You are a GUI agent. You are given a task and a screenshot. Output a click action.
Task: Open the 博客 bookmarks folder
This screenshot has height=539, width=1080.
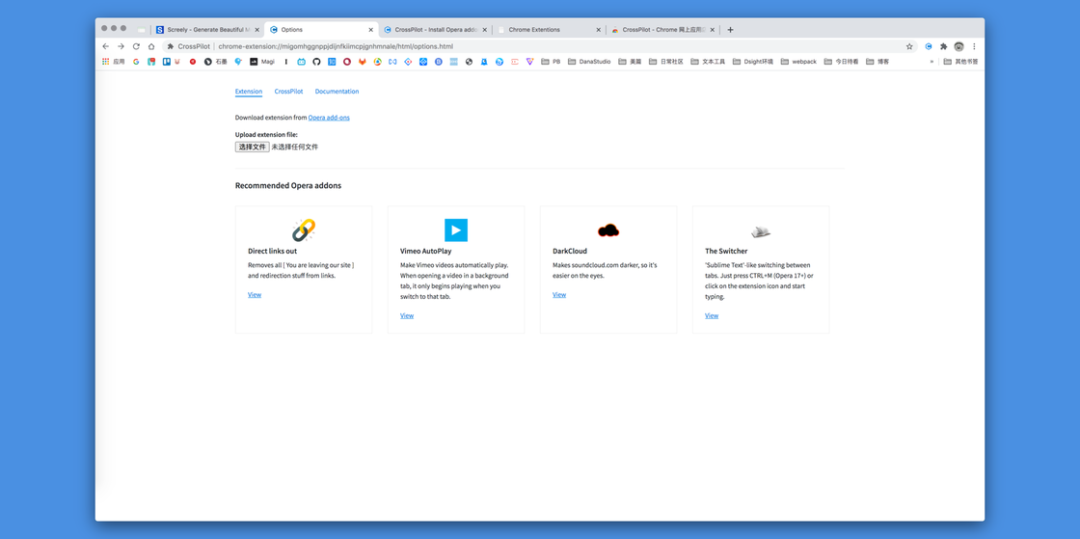[x=878, y=61]
